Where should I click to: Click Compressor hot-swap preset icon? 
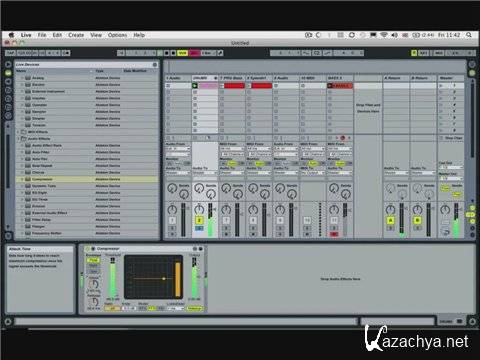click(x=195, y=249)
